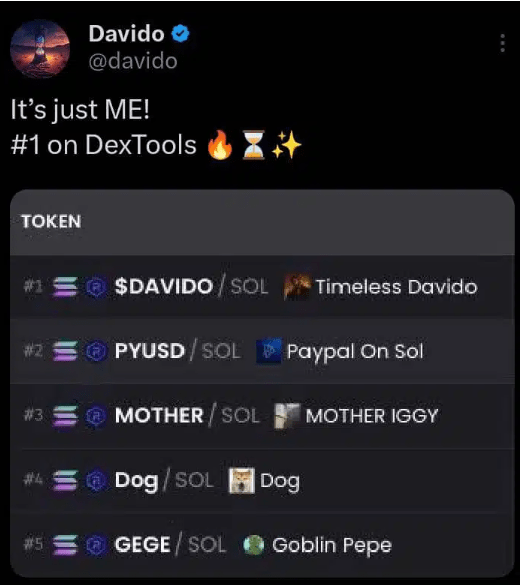Screen dimensions: 520x585
Task: Click the MOTHER IGGY token logo
Action: [287, 416]
